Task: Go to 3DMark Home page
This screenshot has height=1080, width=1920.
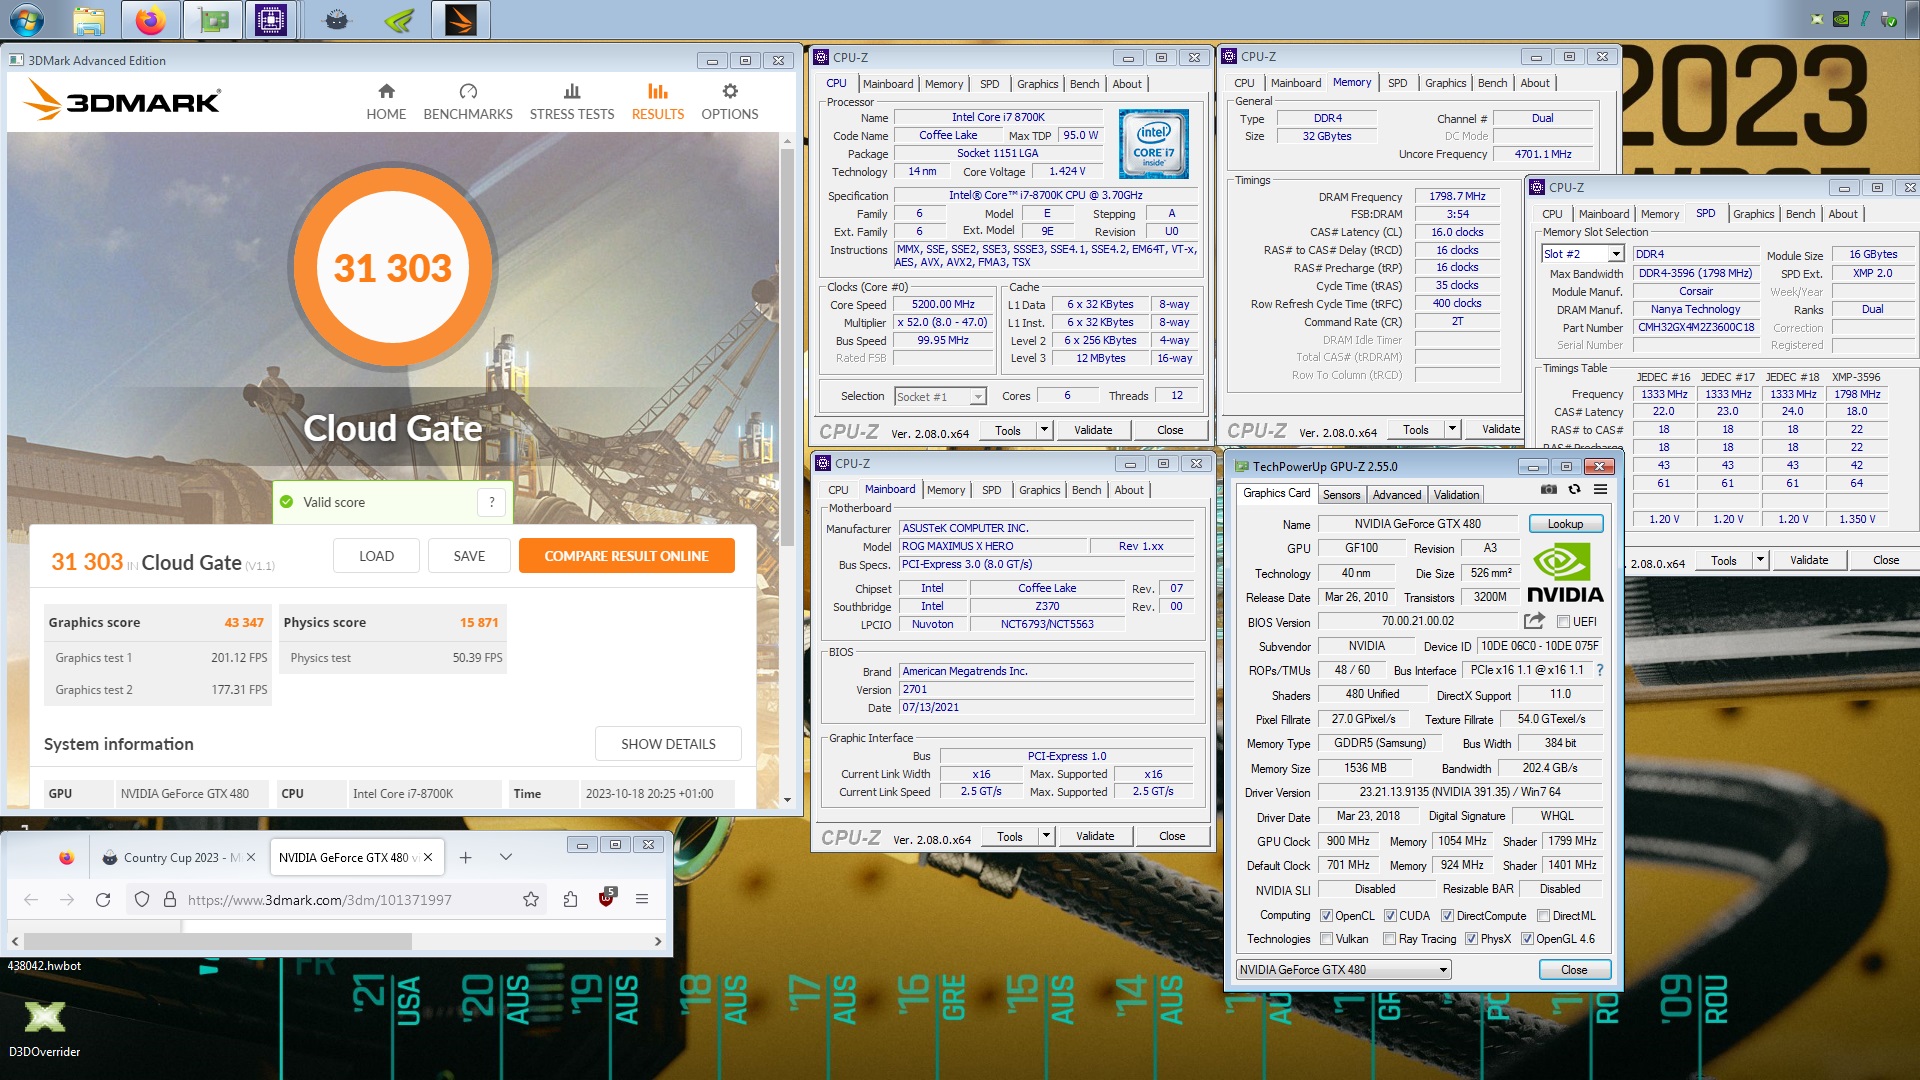Action: (x=386, y=102)
